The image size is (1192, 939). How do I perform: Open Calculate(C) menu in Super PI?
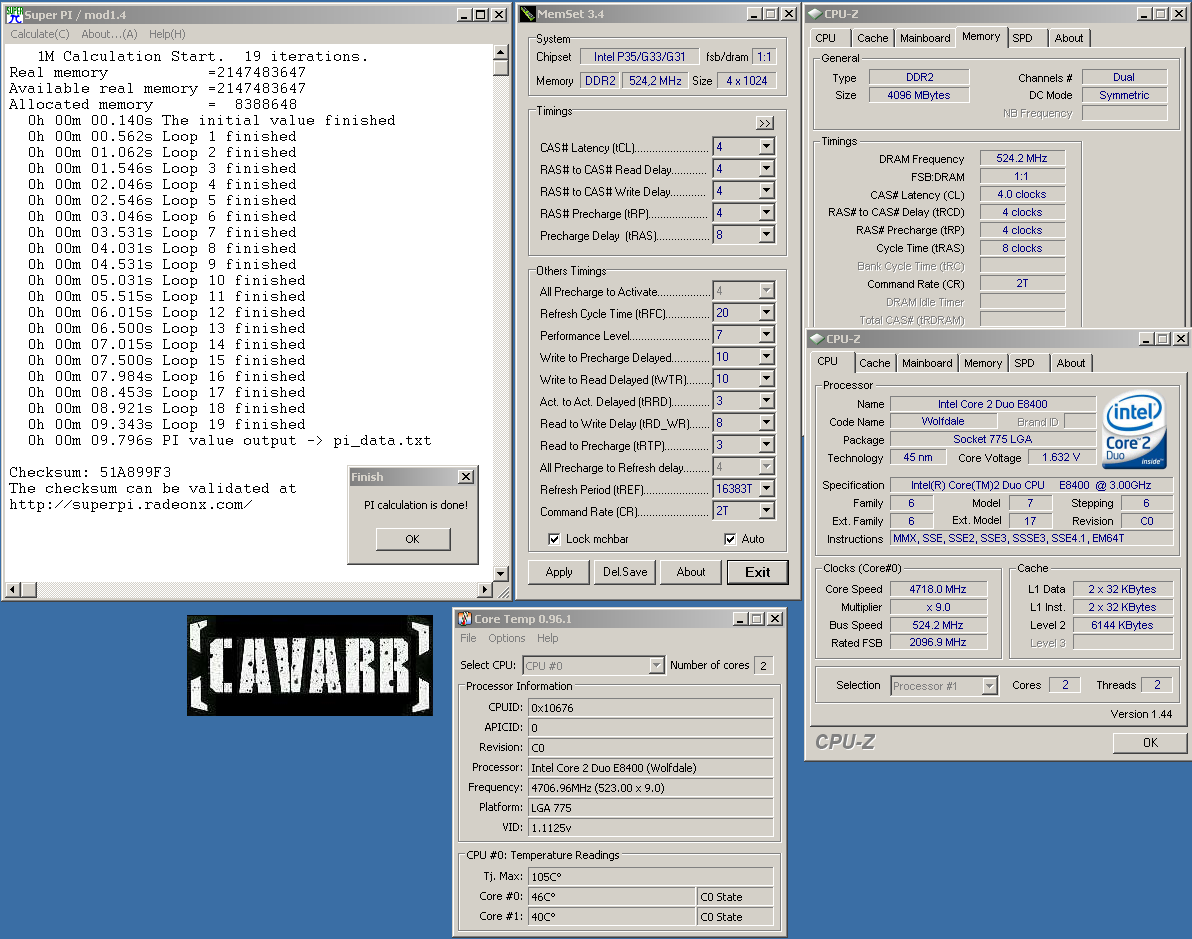(x=40, y=34)
